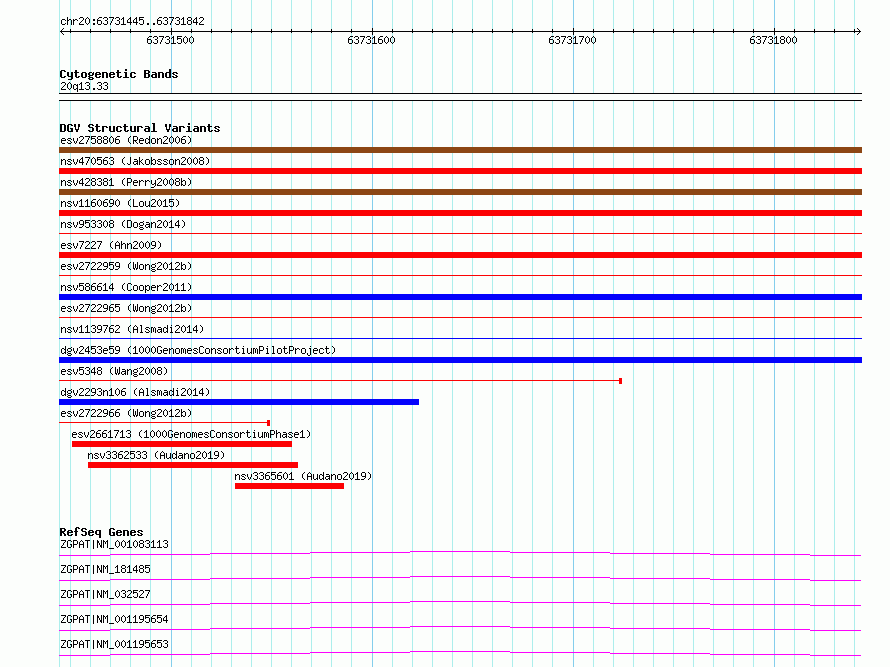Click the dgv2453e59 1000GenomesConsortiumPilotProject label
This screenshot has height=667, width=890.
(198, 350)
